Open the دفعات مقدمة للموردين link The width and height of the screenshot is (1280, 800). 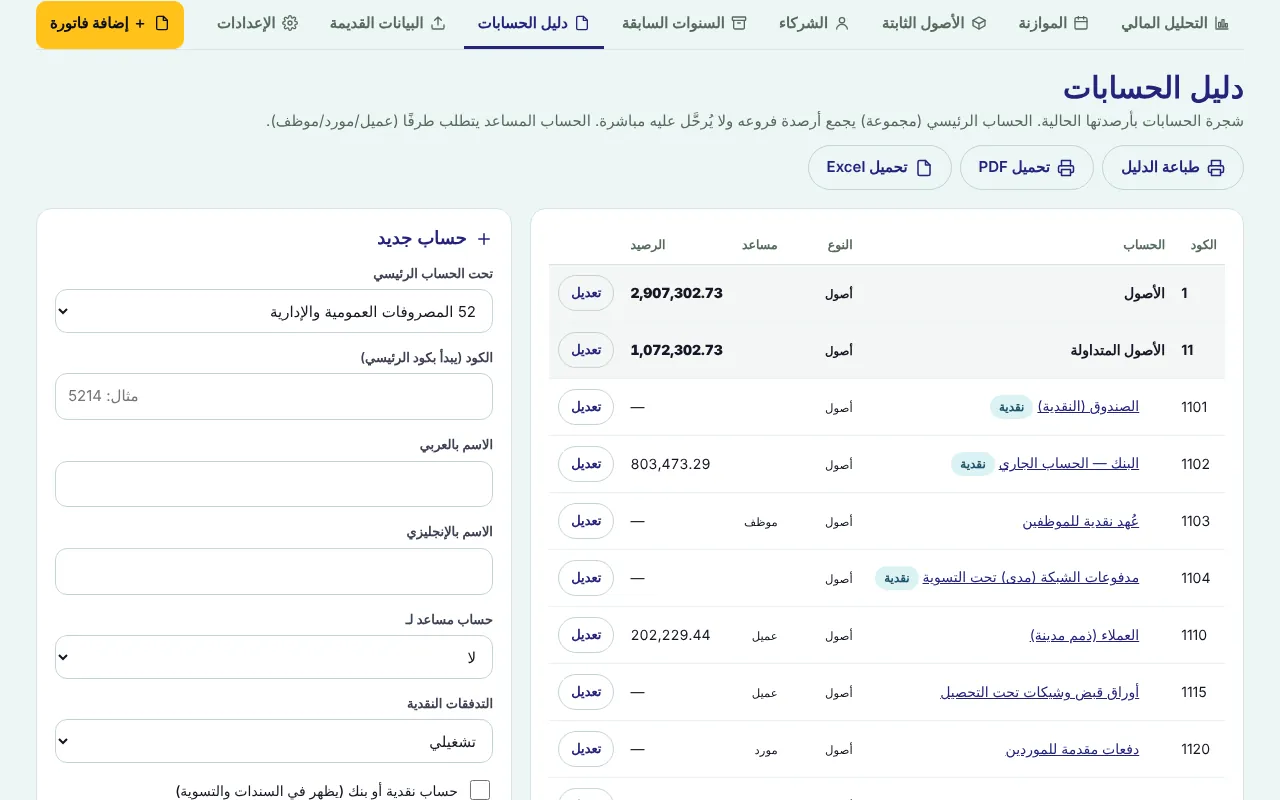pos(1073,749)
